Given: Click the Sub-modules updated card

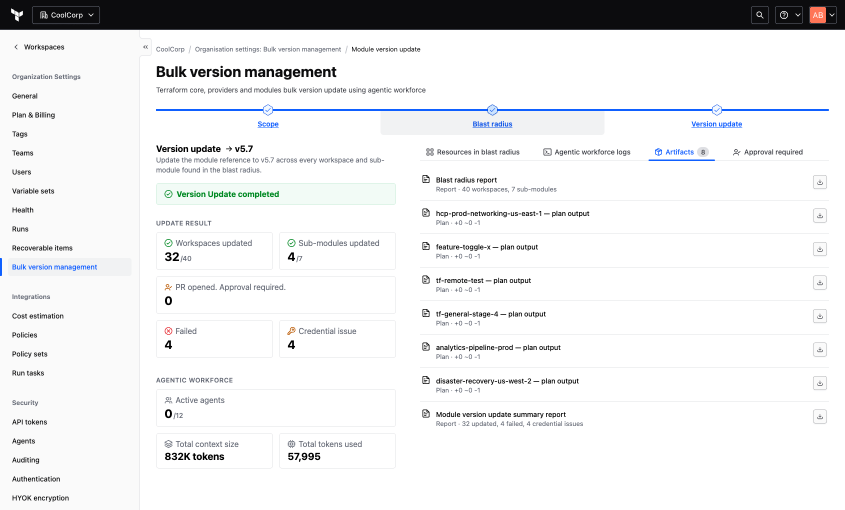Looking at the screenshot, I should (x=337, y=251).
